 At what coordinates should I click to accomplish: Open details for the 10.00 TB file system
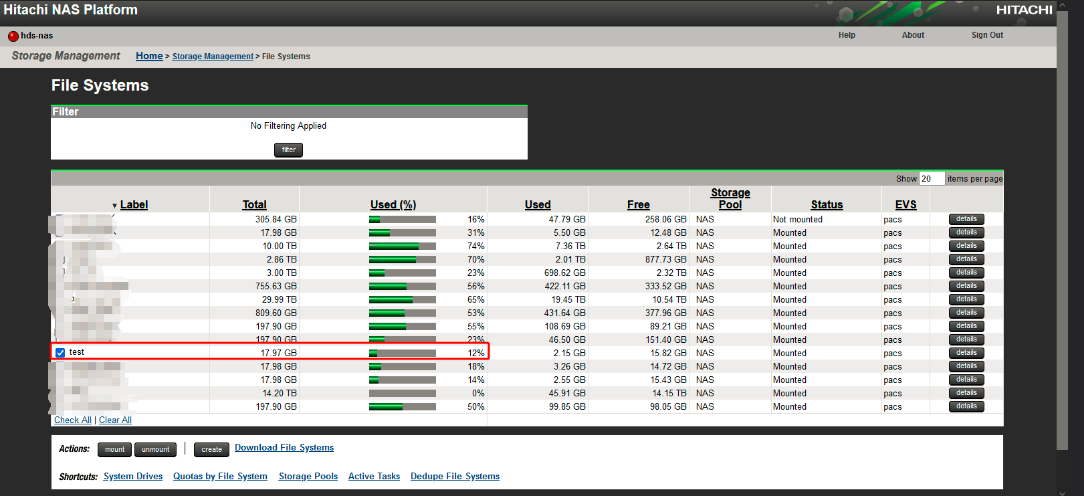(x=966, y=246)
